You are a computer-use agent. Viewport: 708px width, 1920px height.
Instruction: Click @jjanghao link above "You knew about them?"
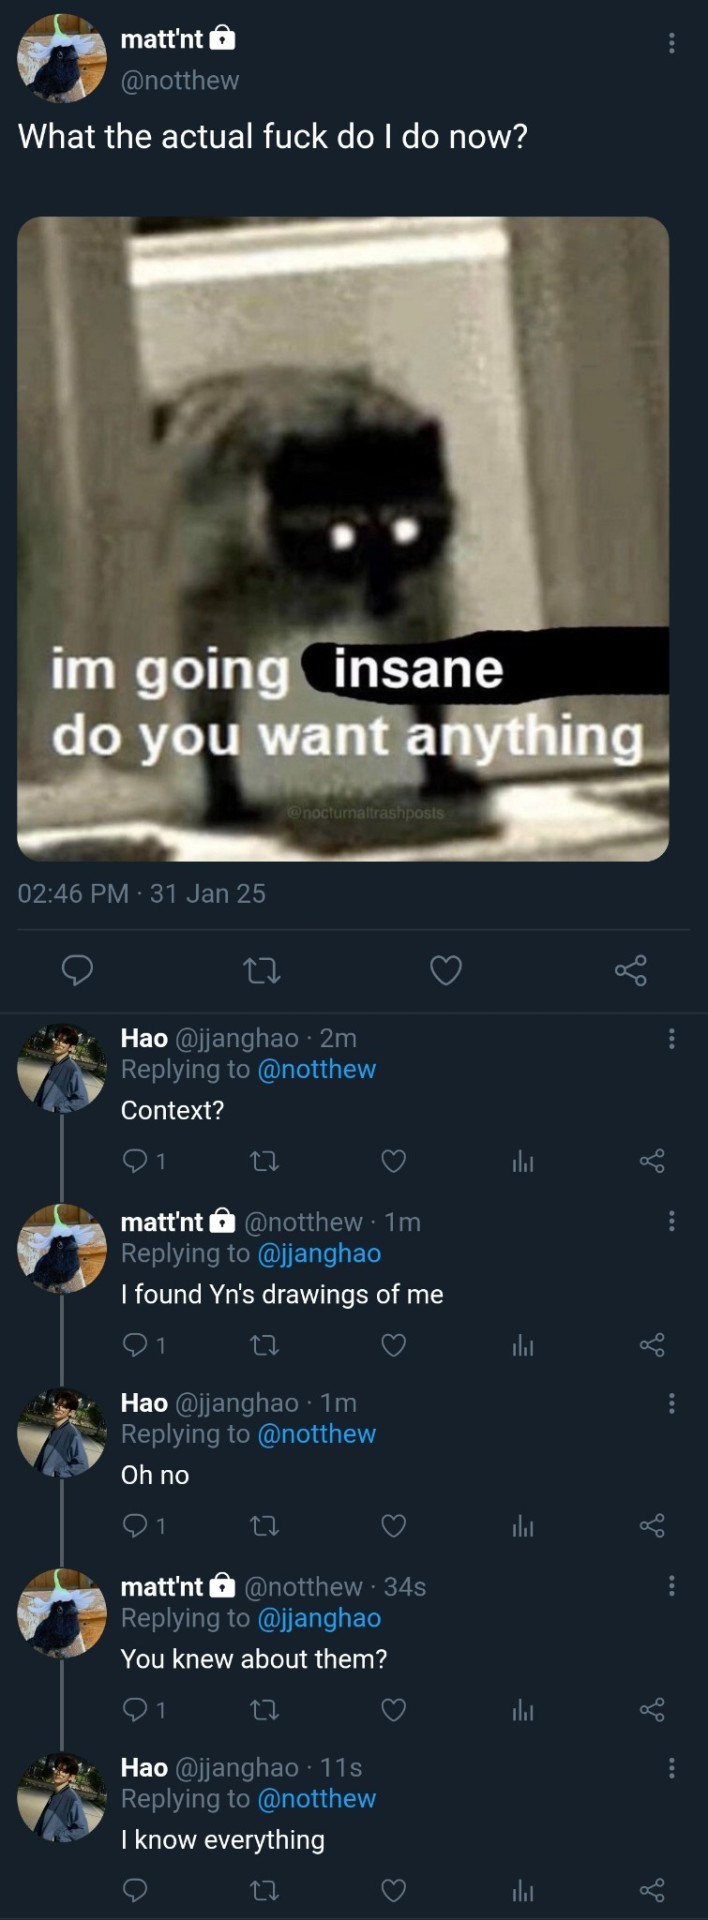(319, 1618)
